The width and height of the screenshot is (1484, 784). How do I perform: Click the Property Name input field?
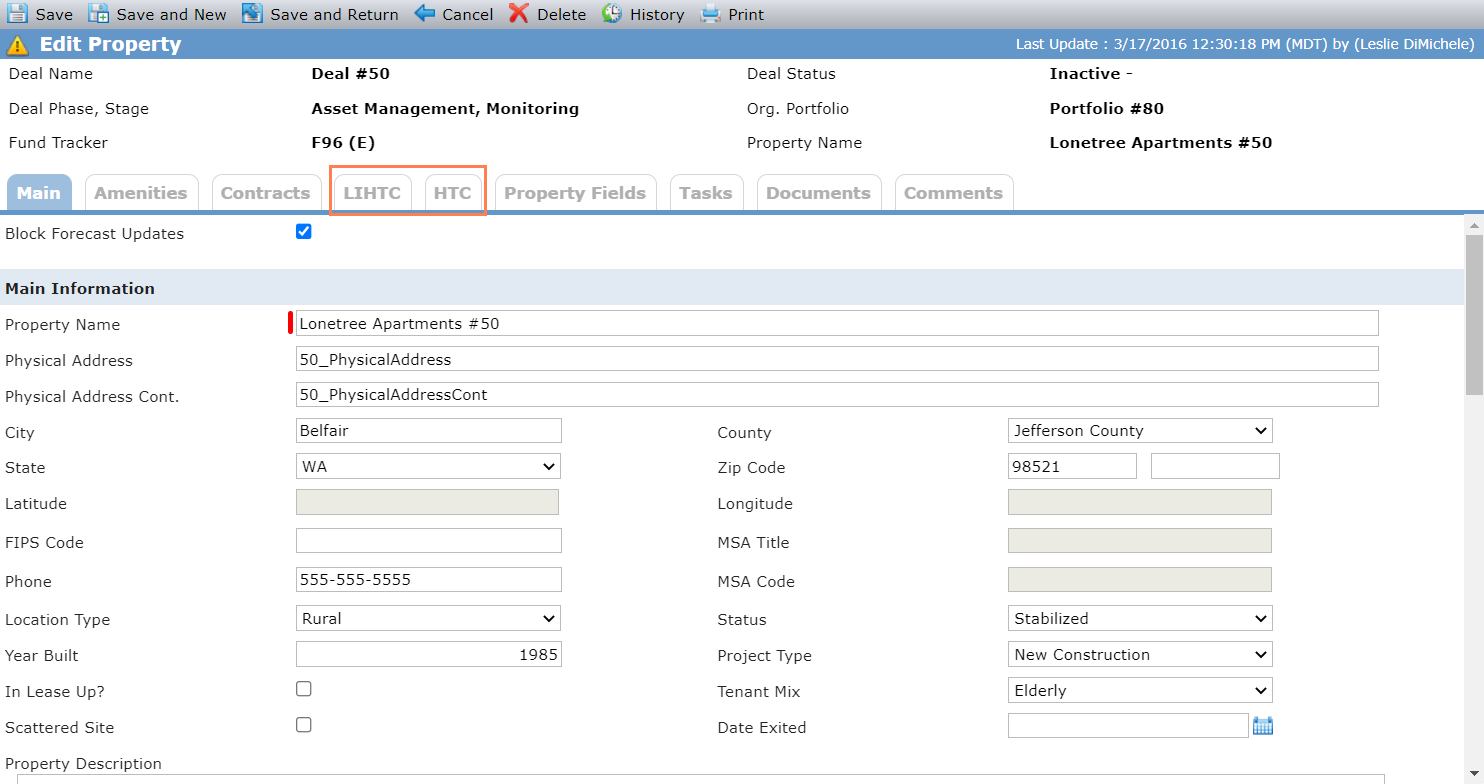click(x=837, y=323)
